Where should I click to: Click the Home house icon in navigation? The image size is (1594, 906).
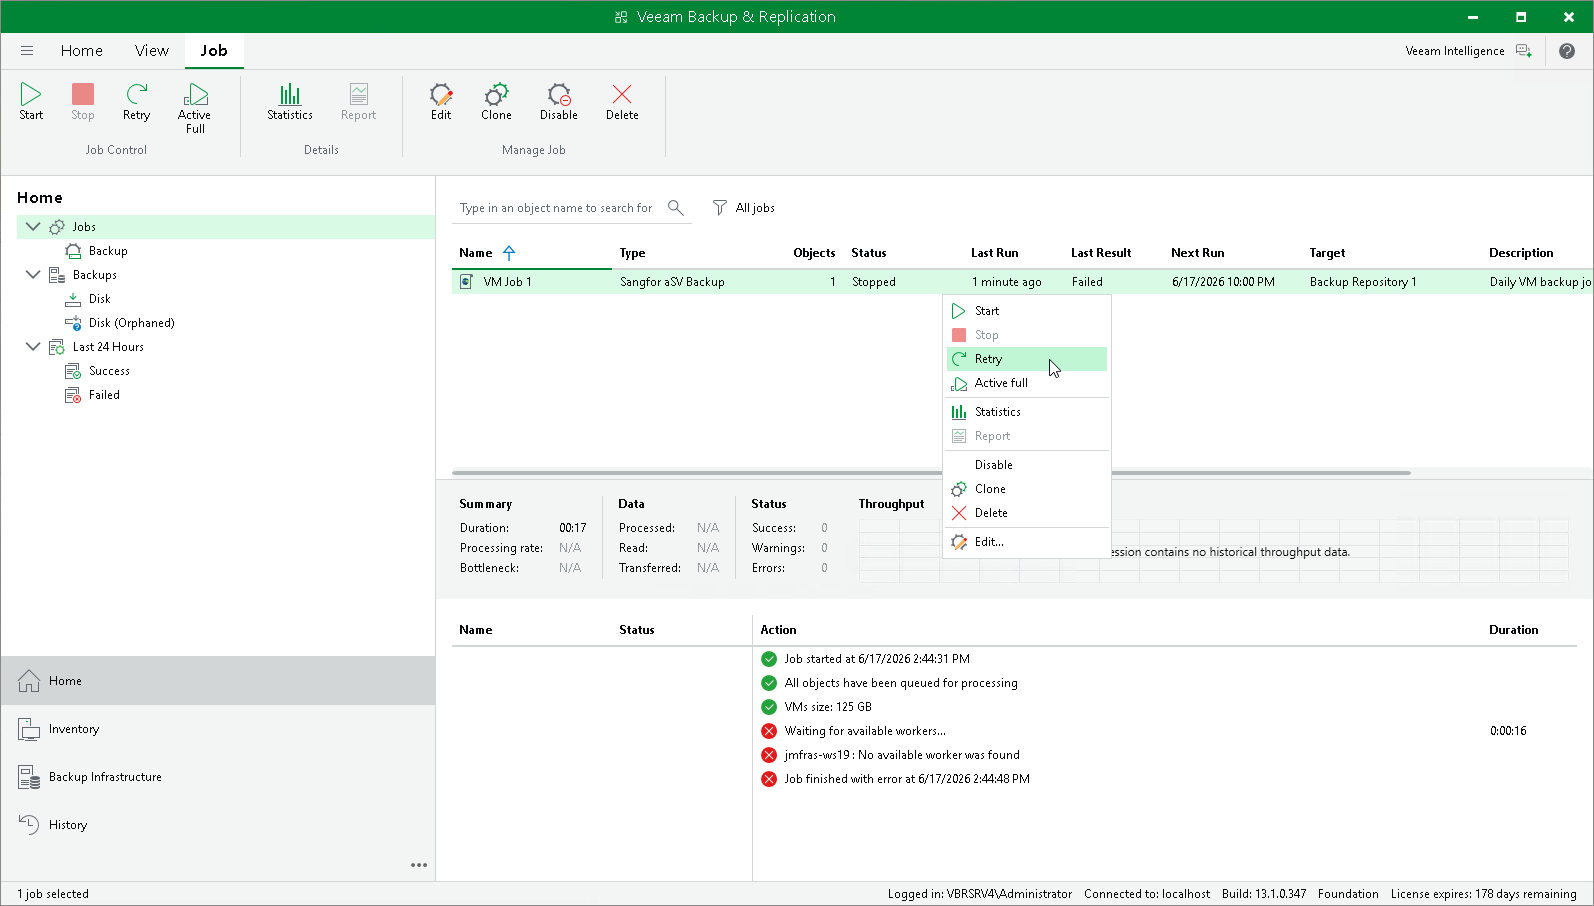point(29,681)
